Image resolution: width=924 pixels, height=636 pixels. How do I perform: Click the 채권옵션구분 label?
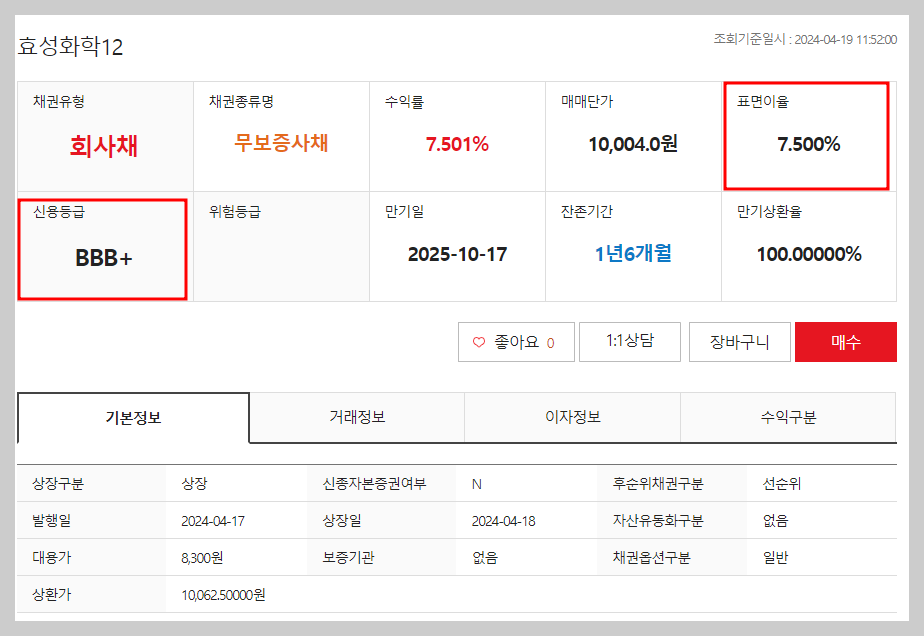coord(652,558)
